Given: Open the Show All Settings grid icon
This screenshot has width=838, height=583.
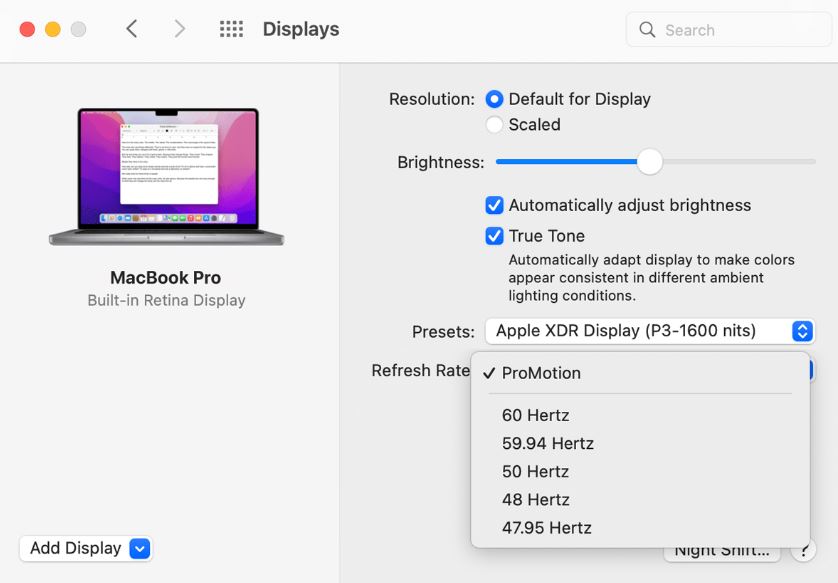Looking at the screenshot, I should pos(231,29).
